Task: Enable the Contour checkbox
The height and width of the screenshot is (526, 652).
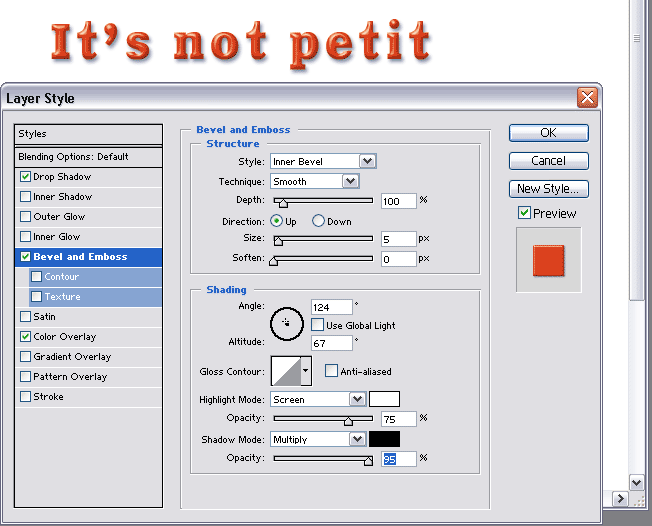Action: [x=37, y=277]
